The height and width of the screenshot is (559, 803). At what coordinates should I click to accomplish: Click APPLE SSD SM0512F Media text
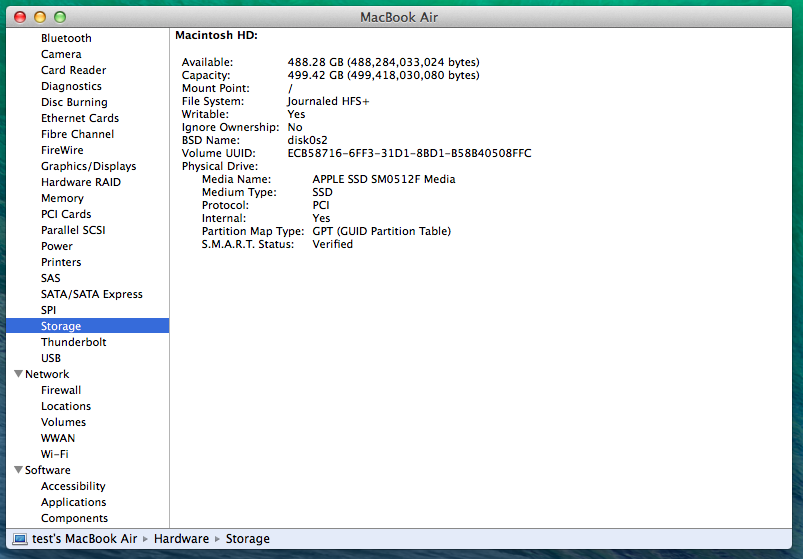click(384, 179)
